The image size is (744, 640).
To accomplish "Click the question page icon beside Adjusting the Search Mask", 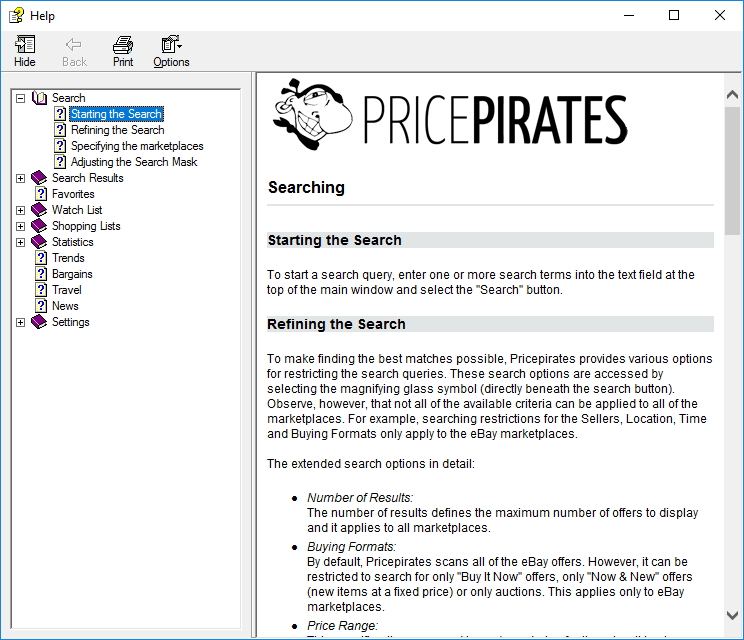I will (60, 162).
